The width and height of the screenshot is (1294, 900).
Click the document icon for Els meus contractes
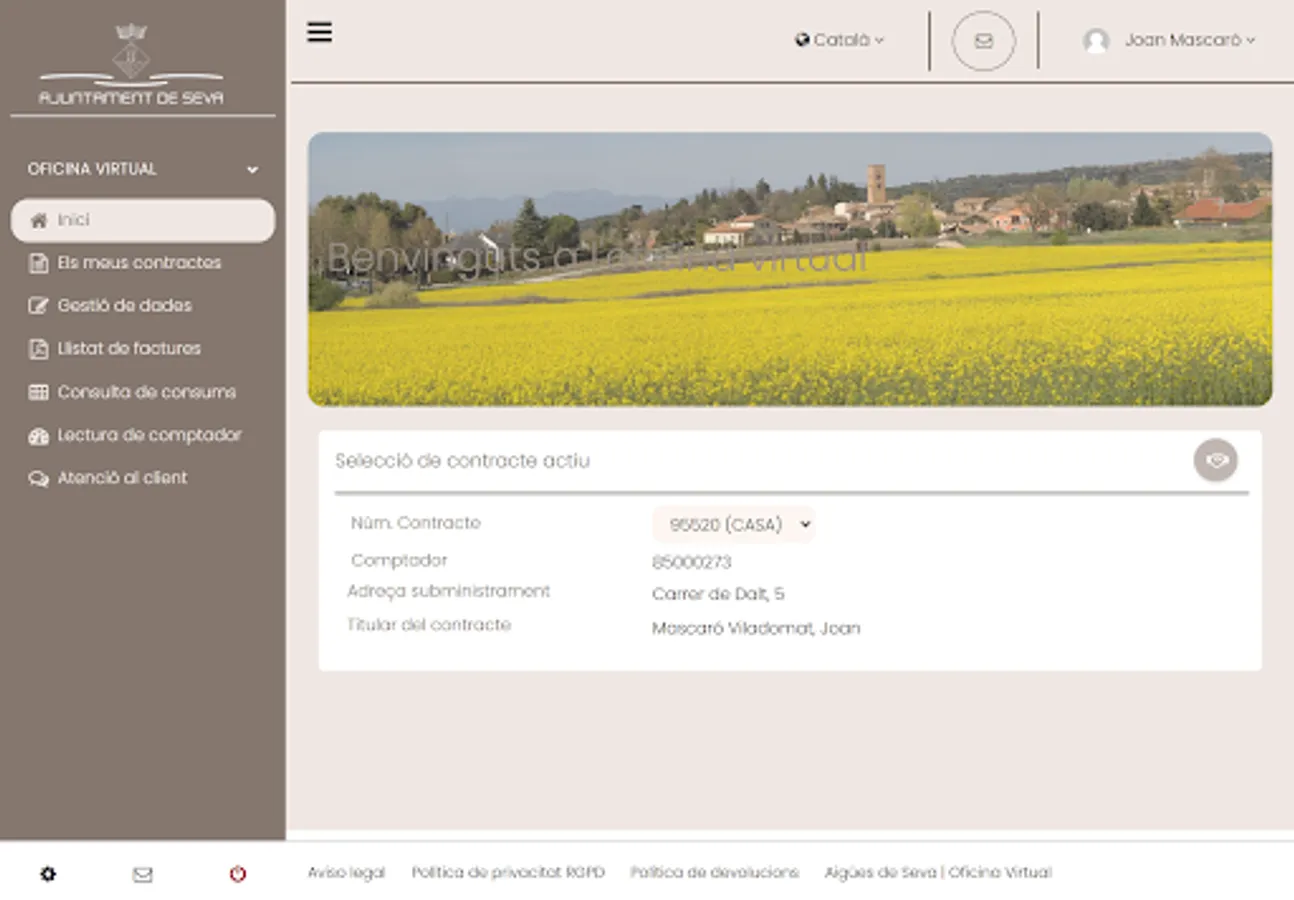tap(38, 263)
